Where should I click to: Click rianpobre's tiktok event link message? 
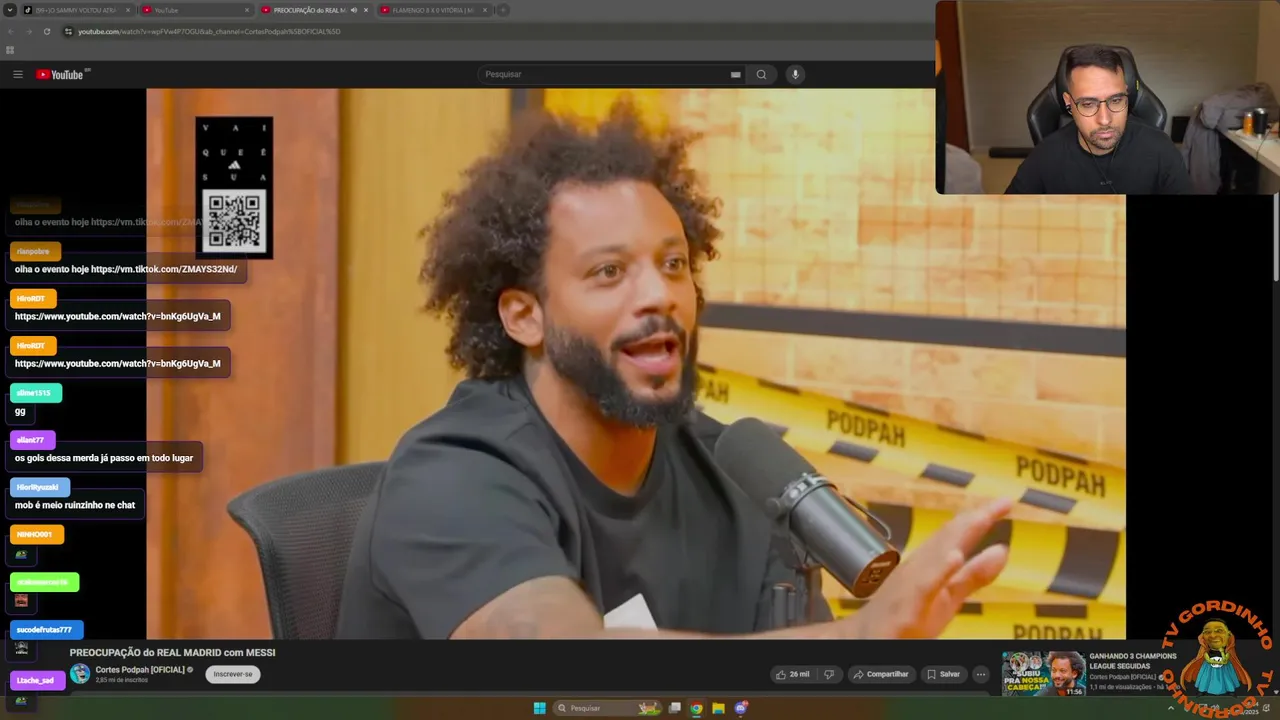pyautogui.click(x=126, y=269)
